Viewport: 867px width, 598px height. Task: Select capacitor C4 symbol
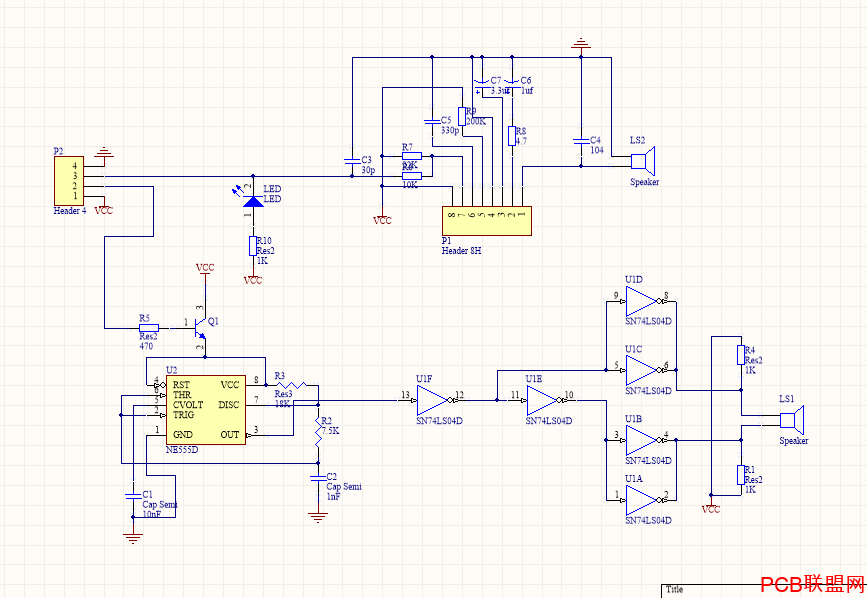[x=581, y=141]
